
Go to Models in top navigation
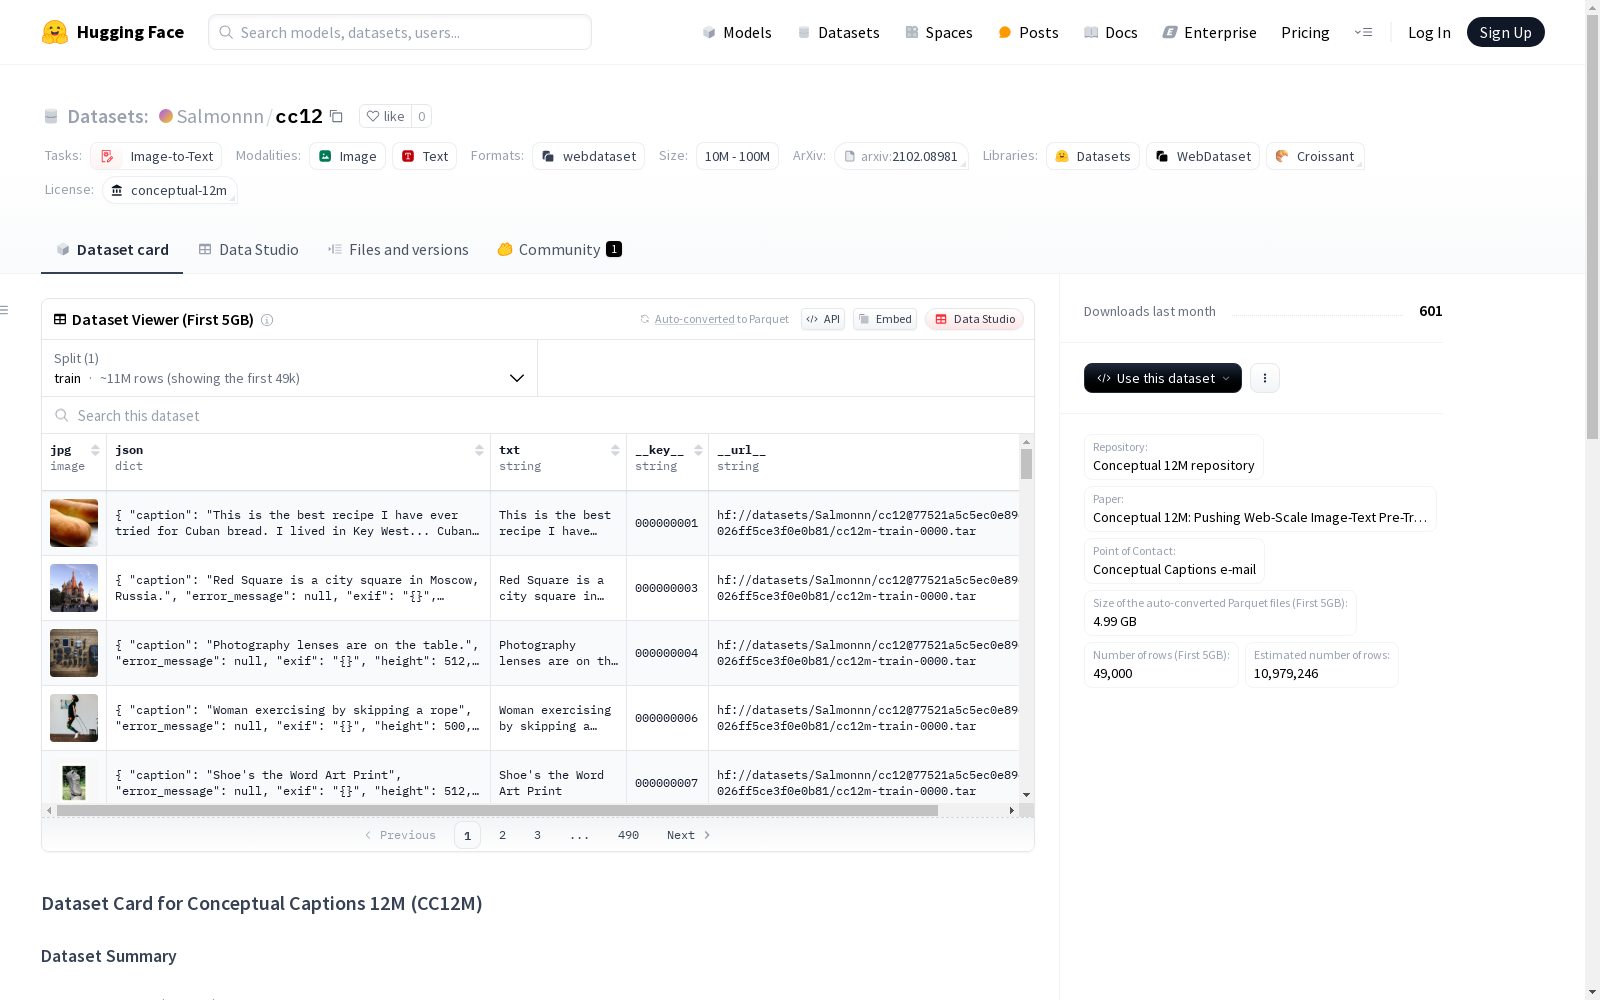coord(737,32)
